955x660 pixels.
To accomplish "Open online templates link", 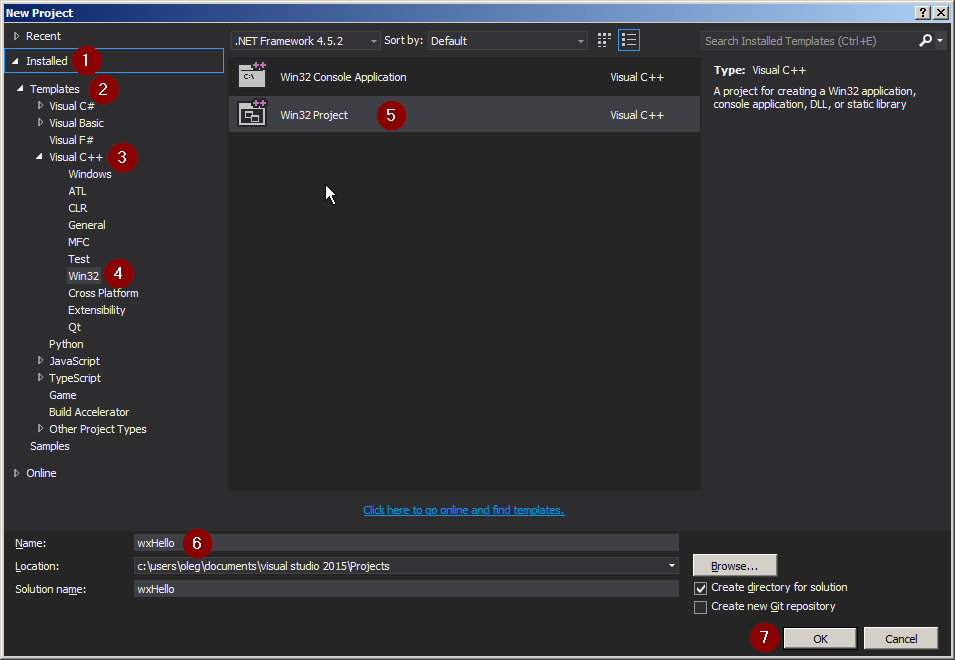I will tap(463, 510).
